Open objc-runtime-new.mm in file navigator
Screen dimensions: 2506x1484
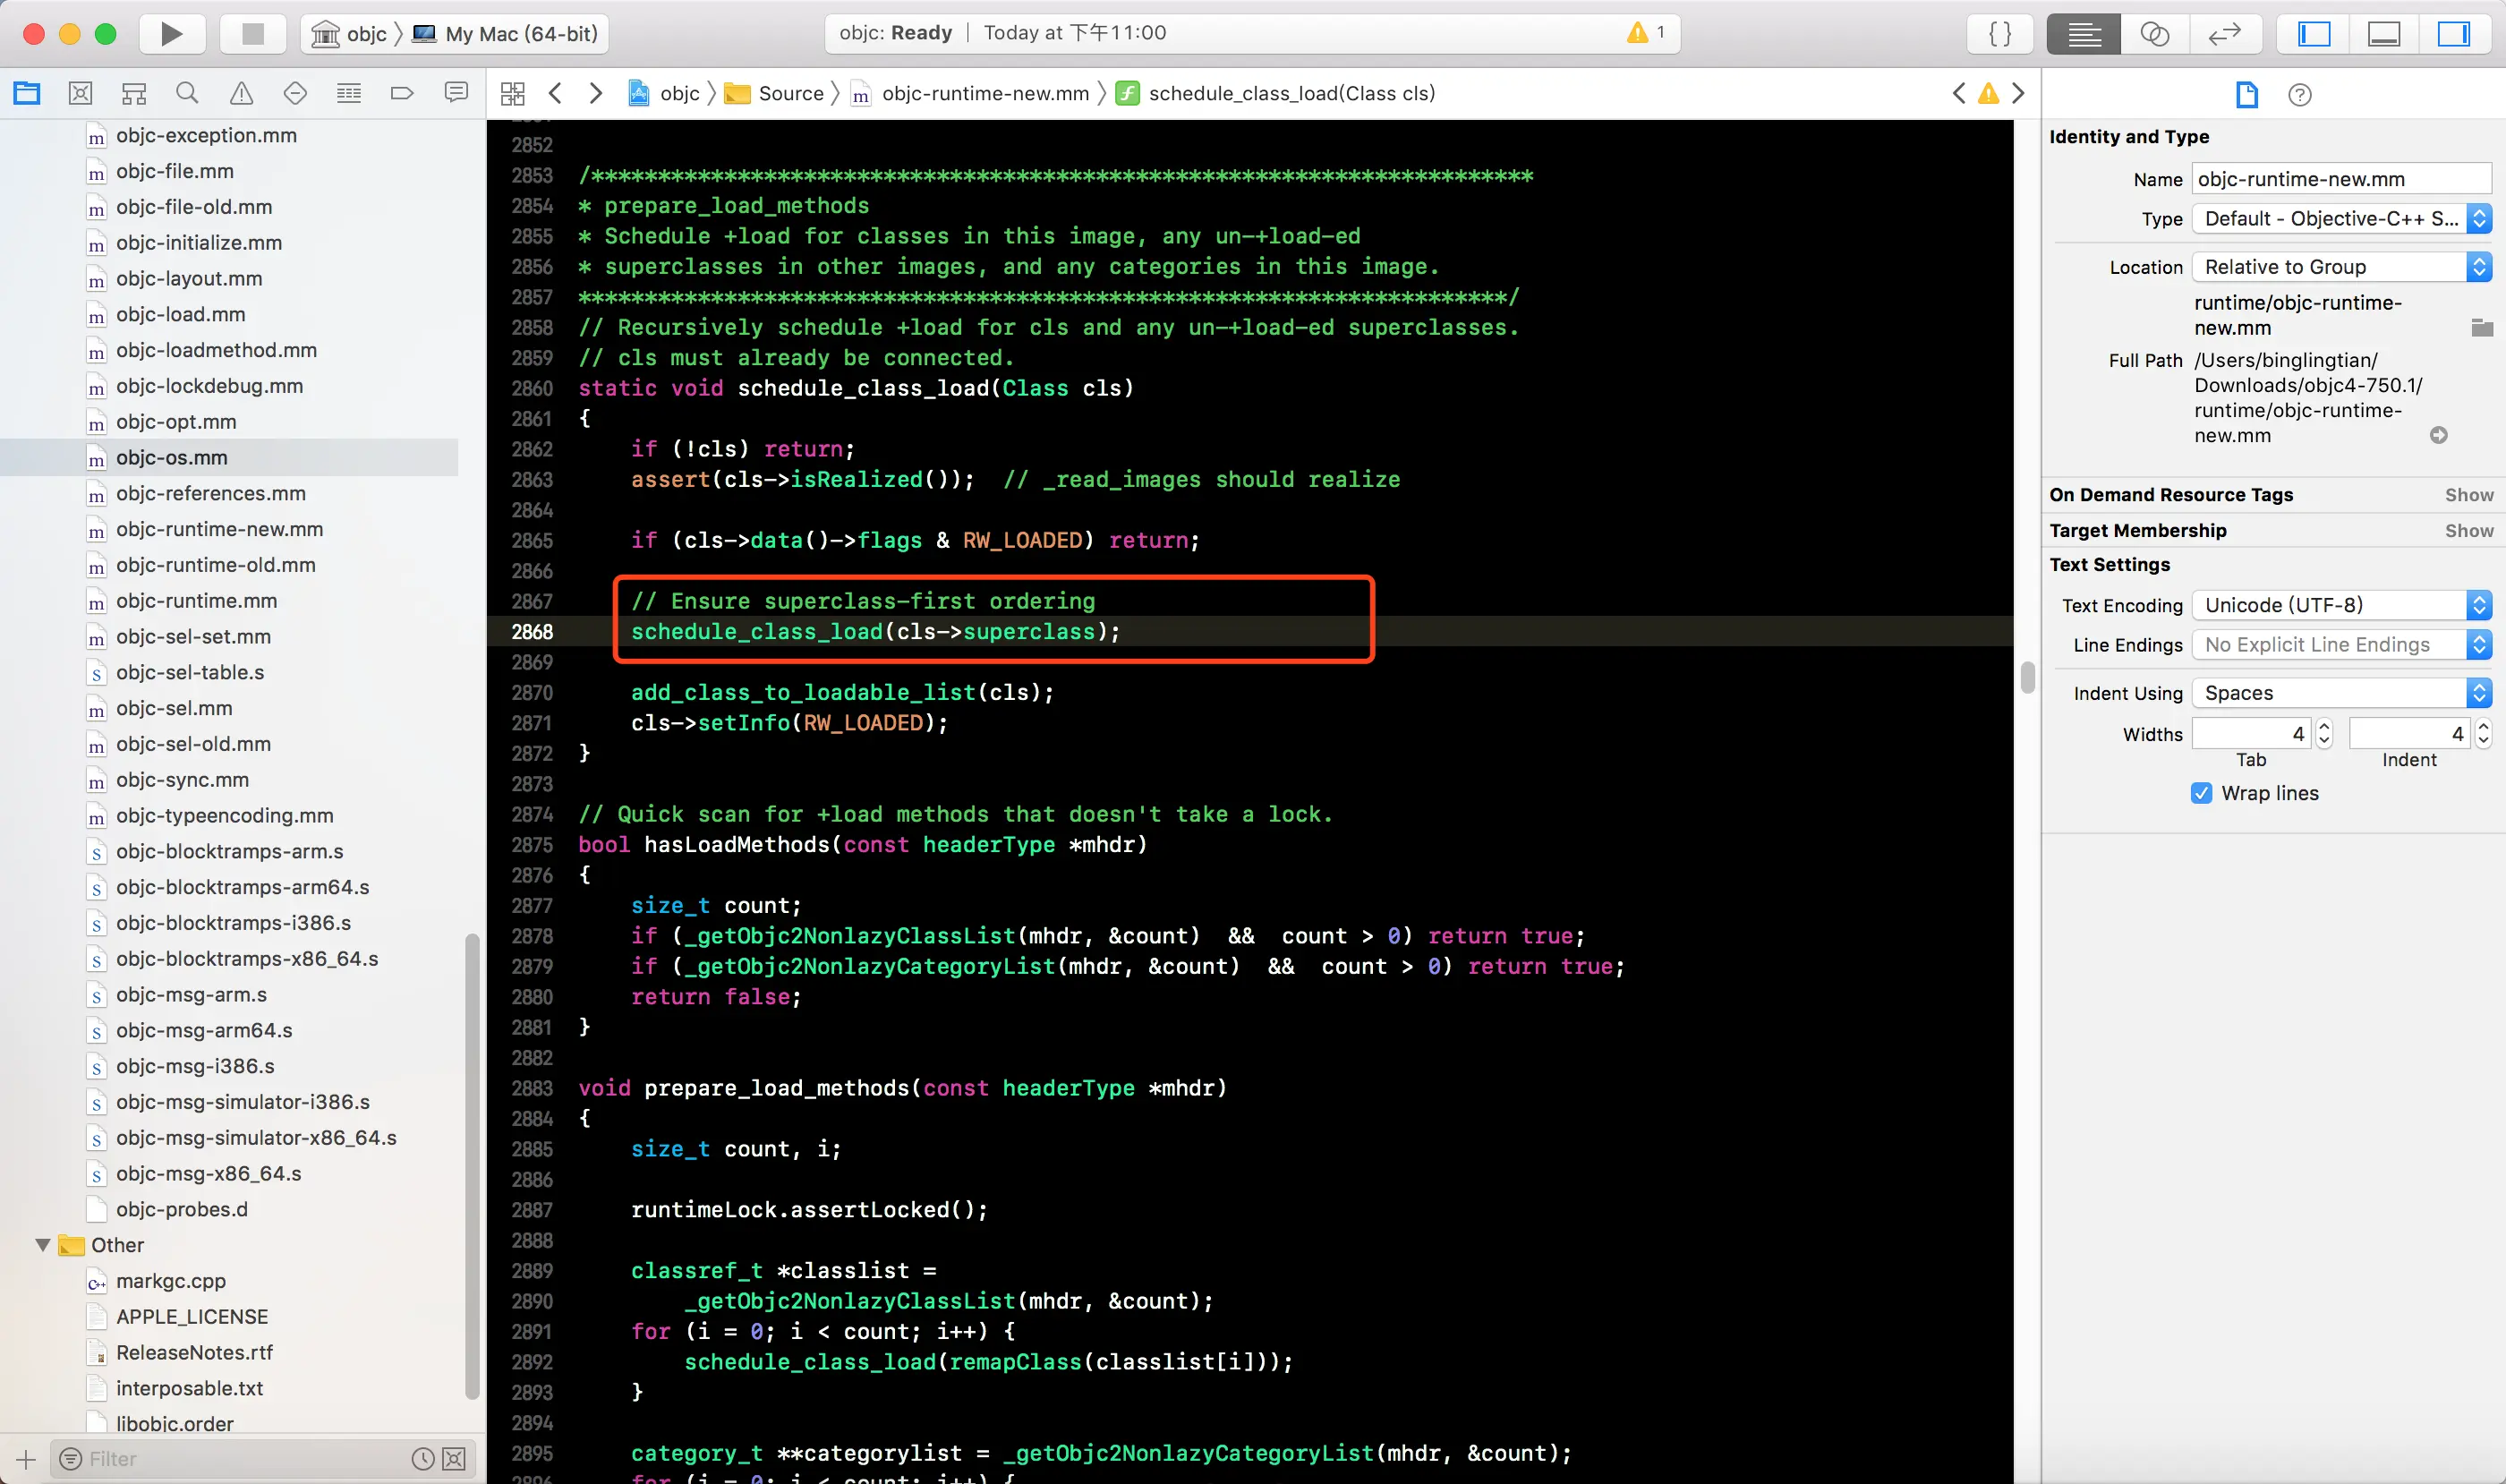pos(219,529)
